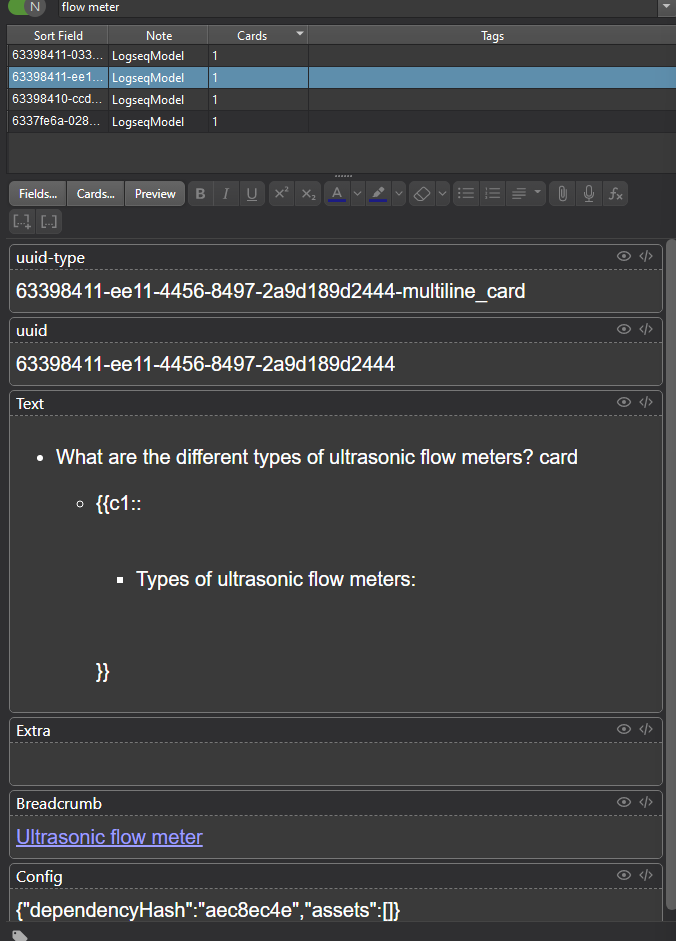676x941 pixels.
Task: Collapse the Breadcrumb field label
Action: [59, 804]
